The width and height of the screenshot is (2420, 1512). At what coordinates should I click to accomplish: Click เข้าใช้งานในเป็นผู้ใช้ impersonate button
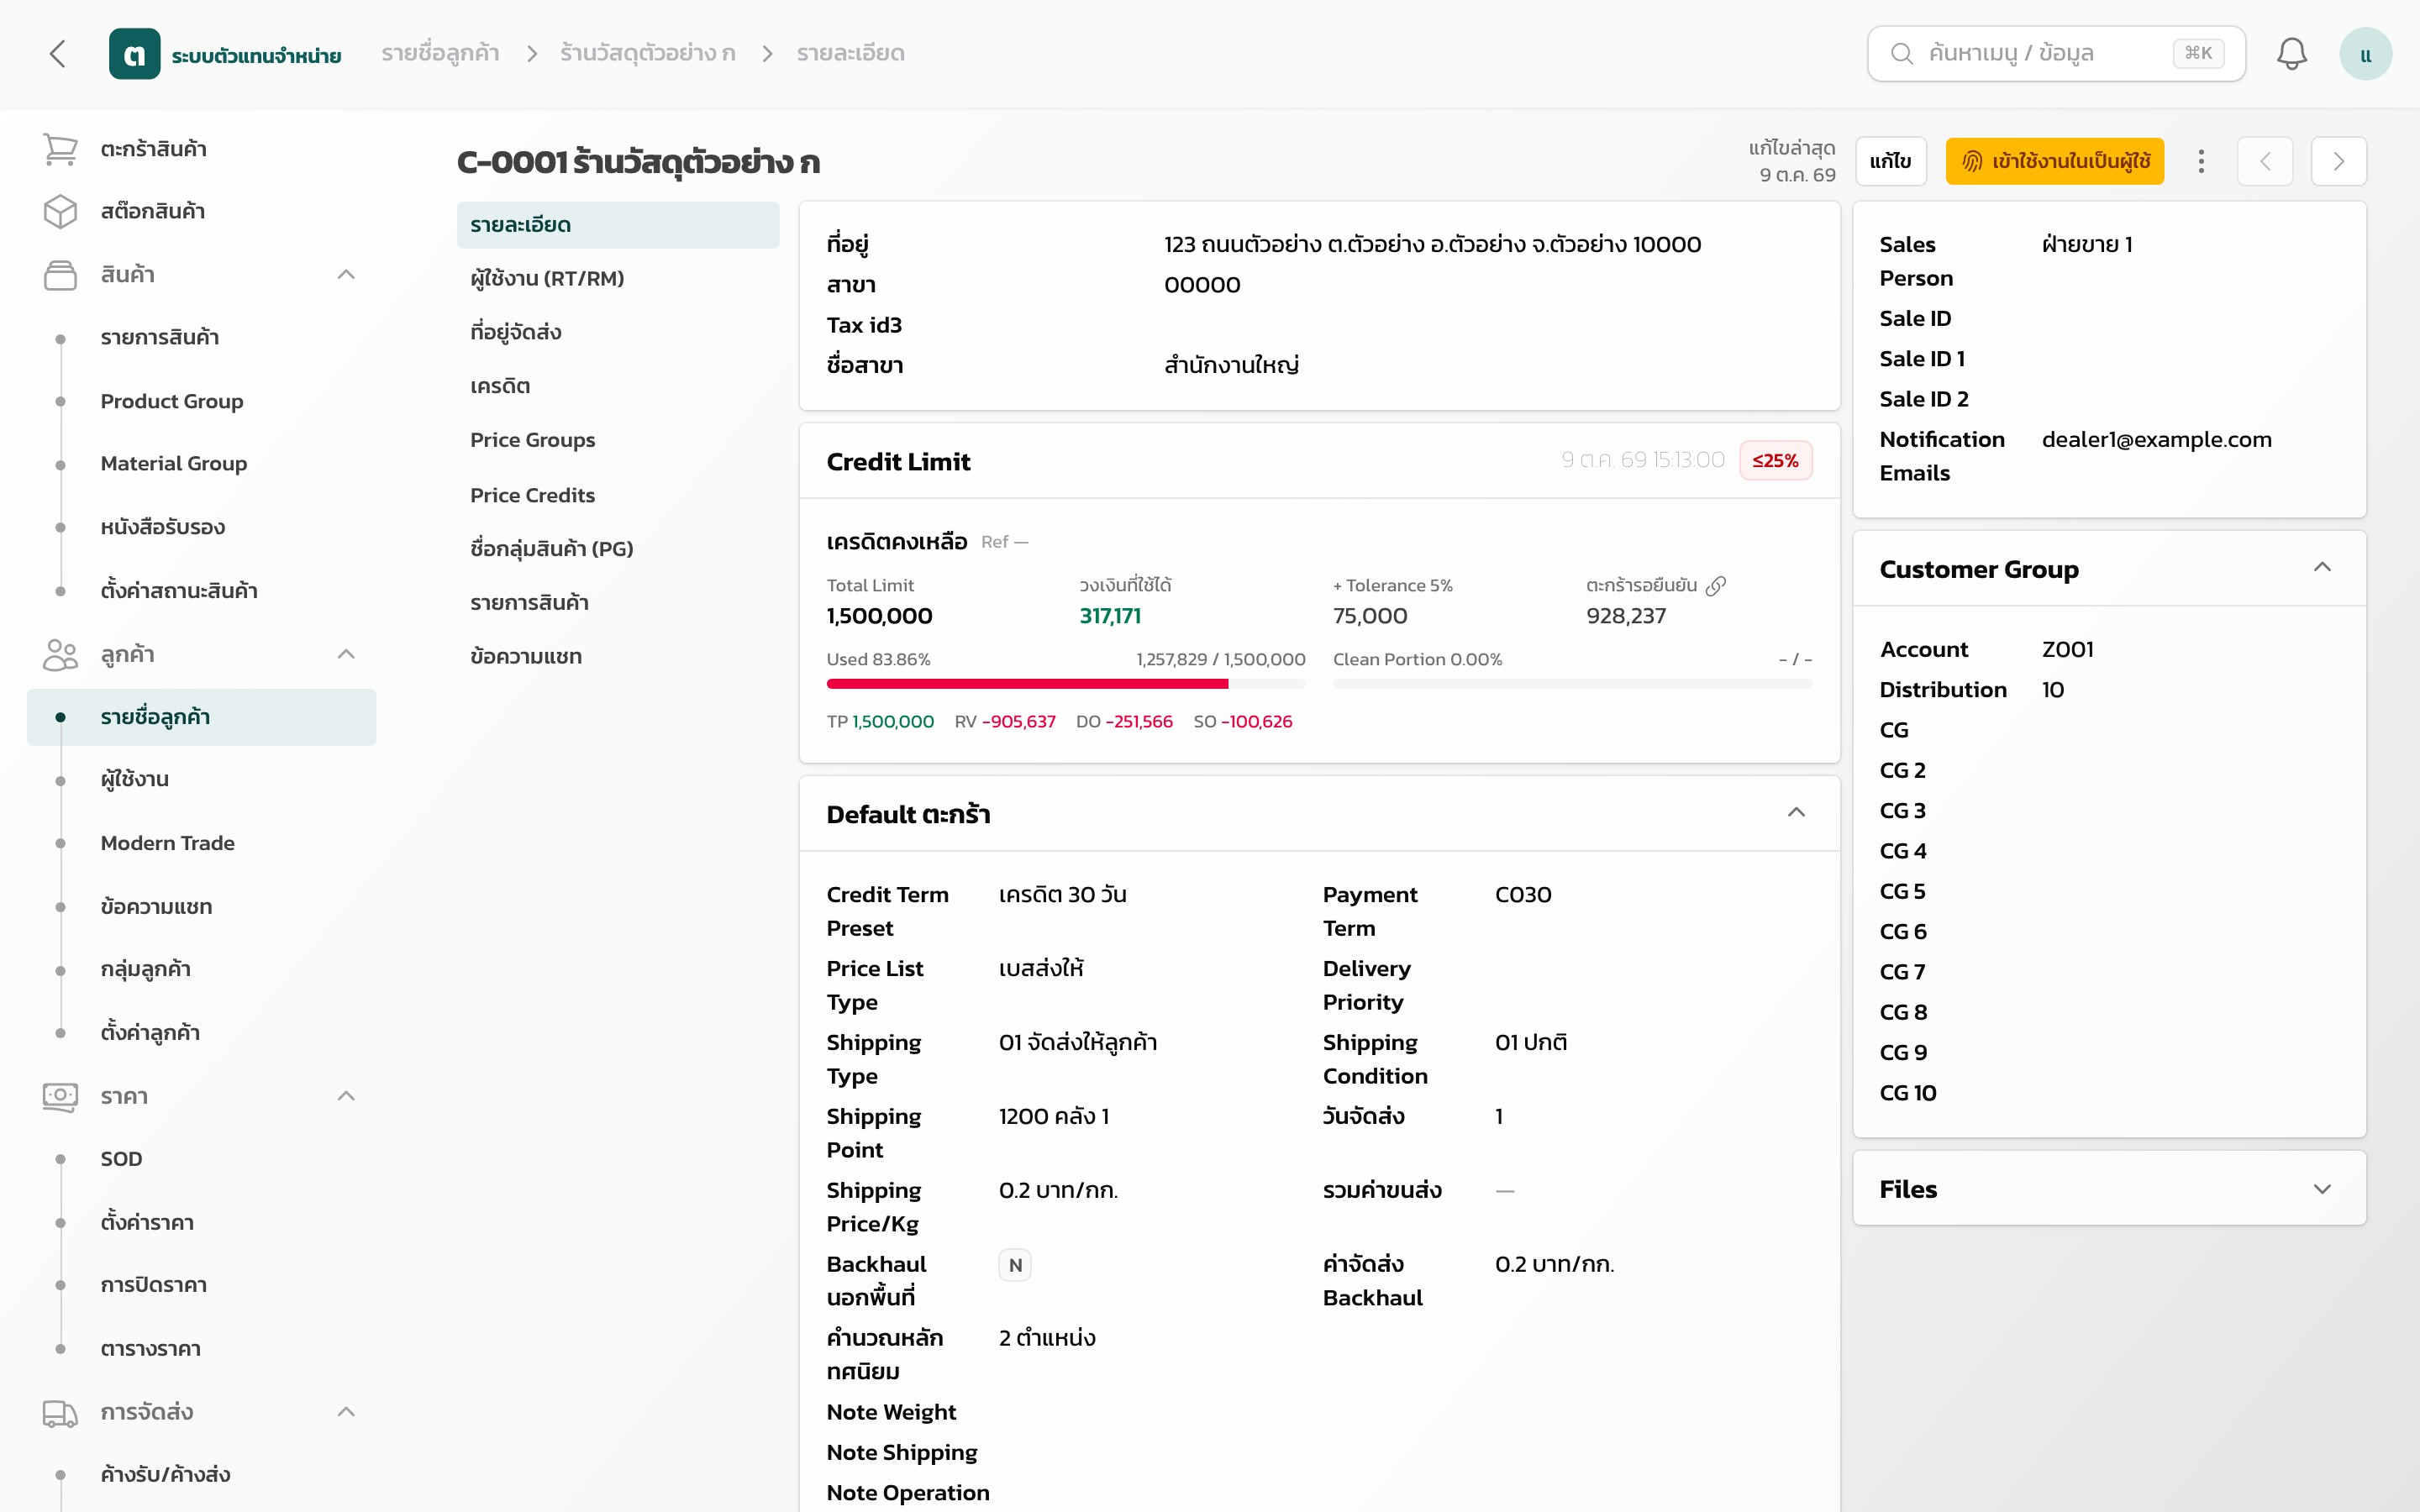[2054, 161]
